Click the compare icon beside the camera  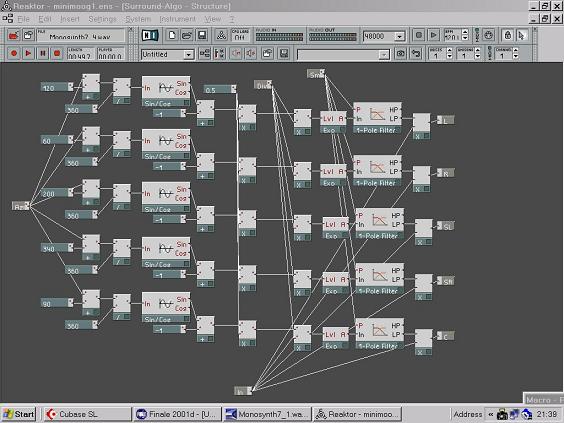click(x=416, y=54)
